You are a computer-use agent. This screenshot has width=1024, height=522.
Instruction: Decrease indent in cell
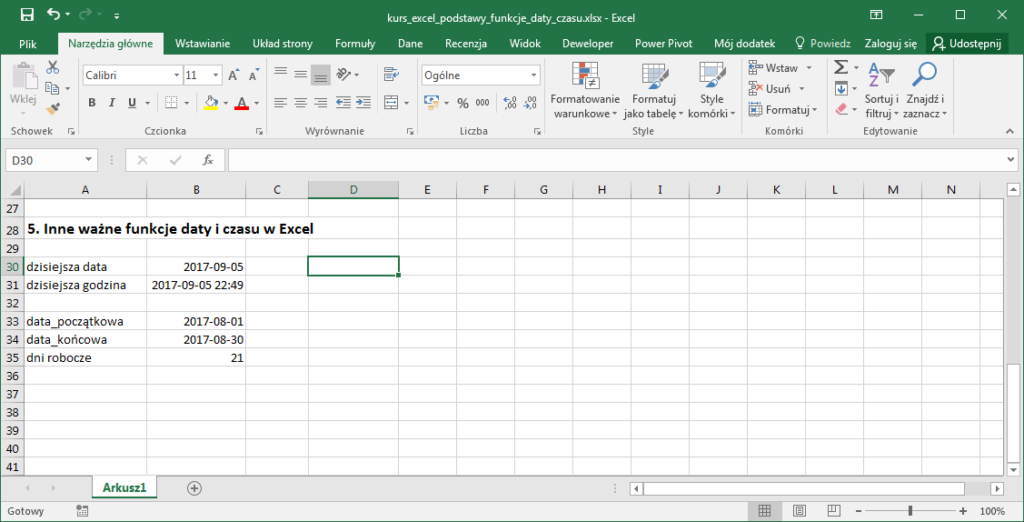coord(343,103)
